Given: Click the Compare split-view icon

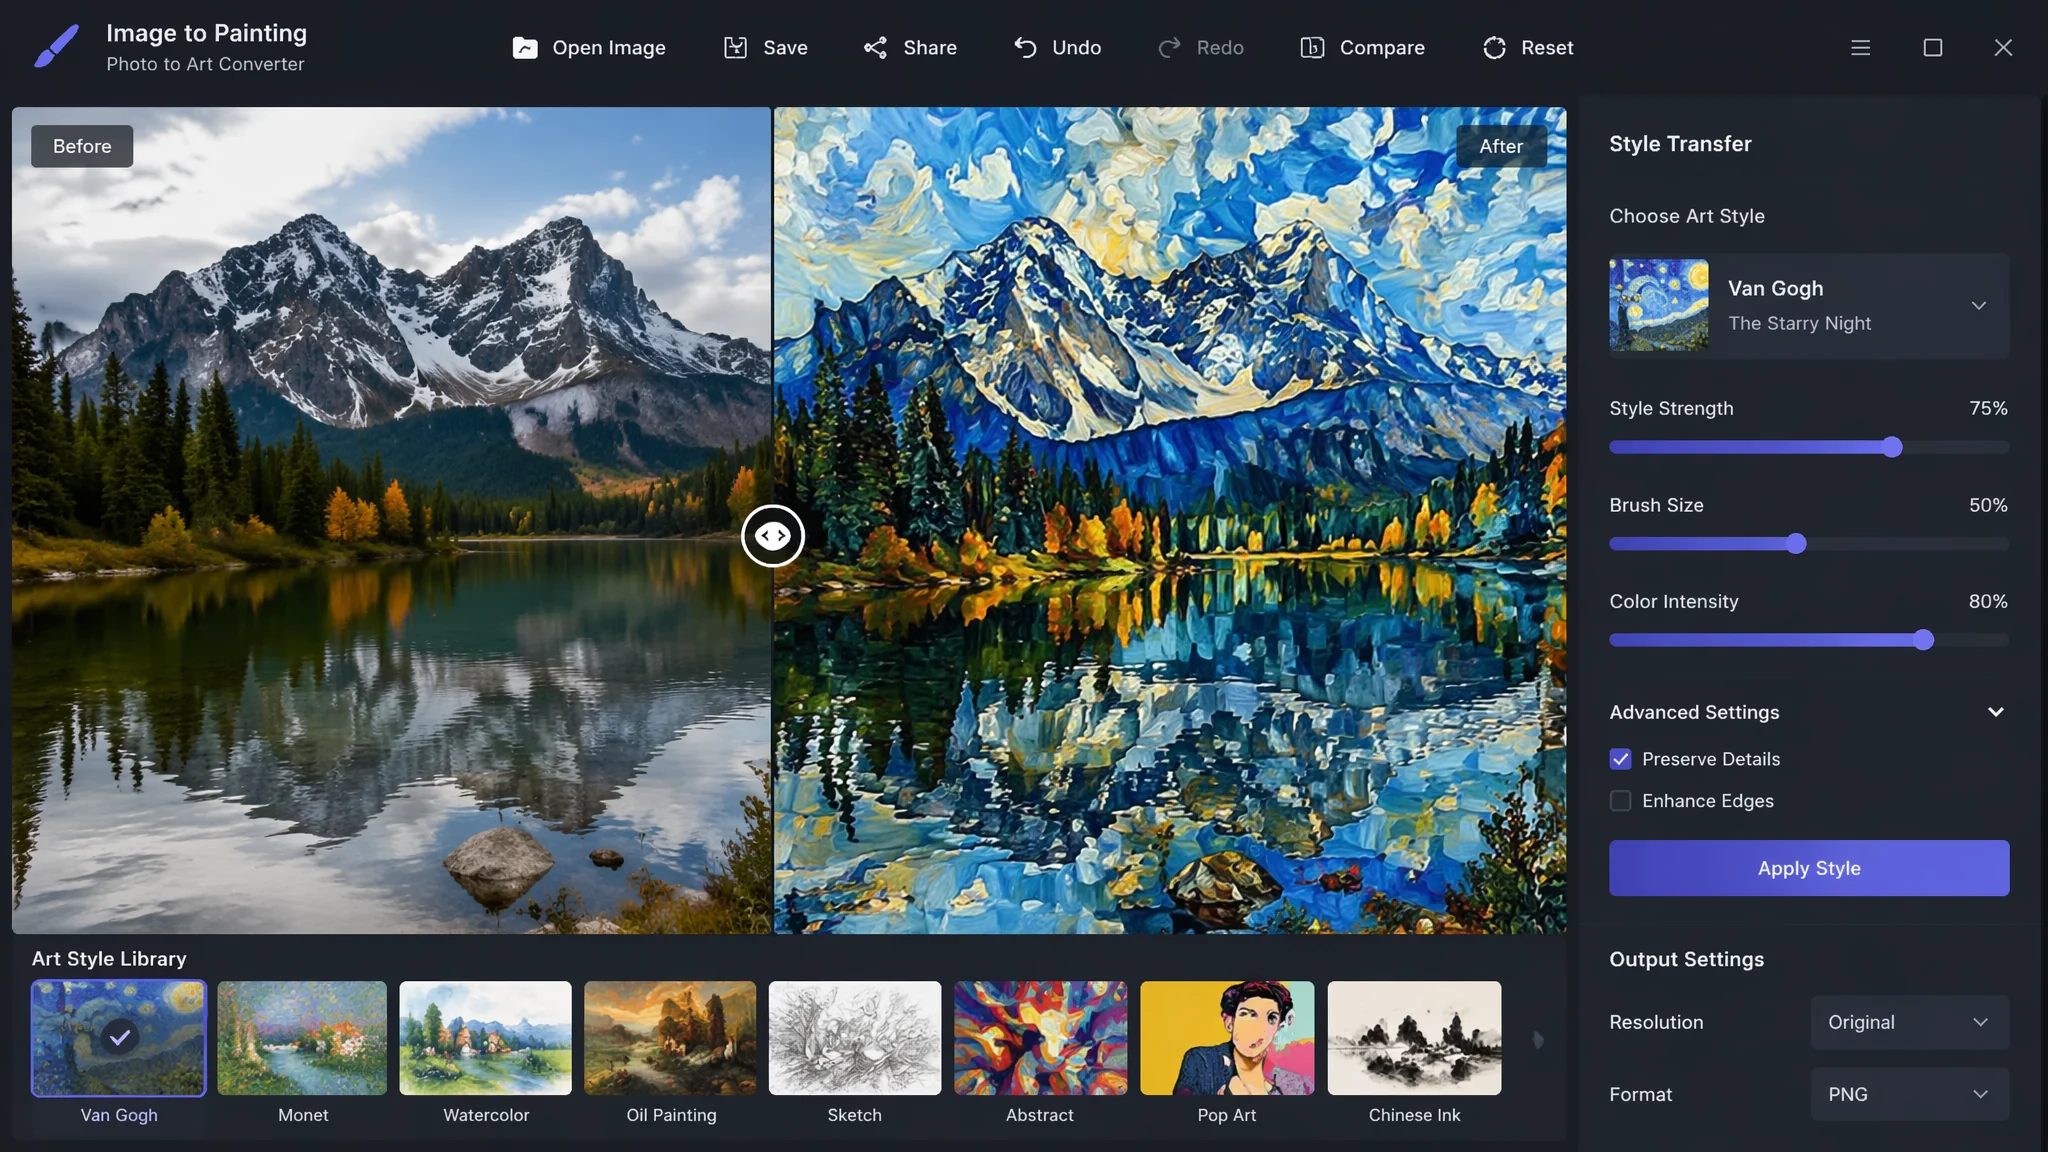Looking at the screenshot, I should coord(1312,48).
